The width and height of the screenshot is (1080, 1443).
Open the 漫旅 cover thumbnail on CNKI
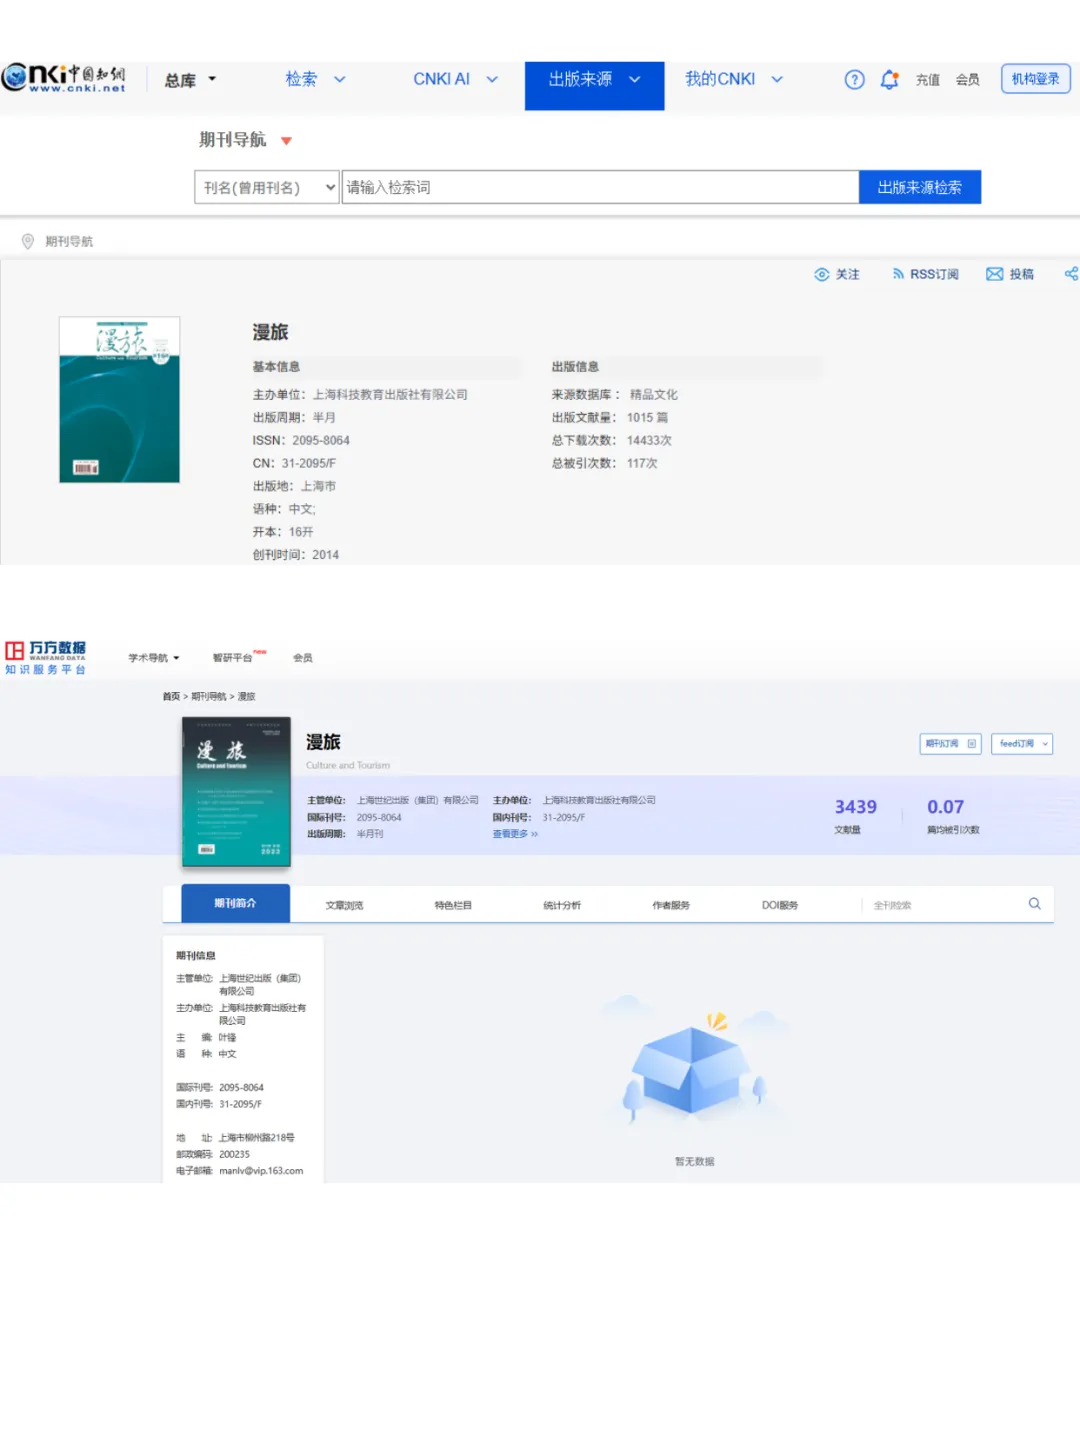click(x=119, y=400)
